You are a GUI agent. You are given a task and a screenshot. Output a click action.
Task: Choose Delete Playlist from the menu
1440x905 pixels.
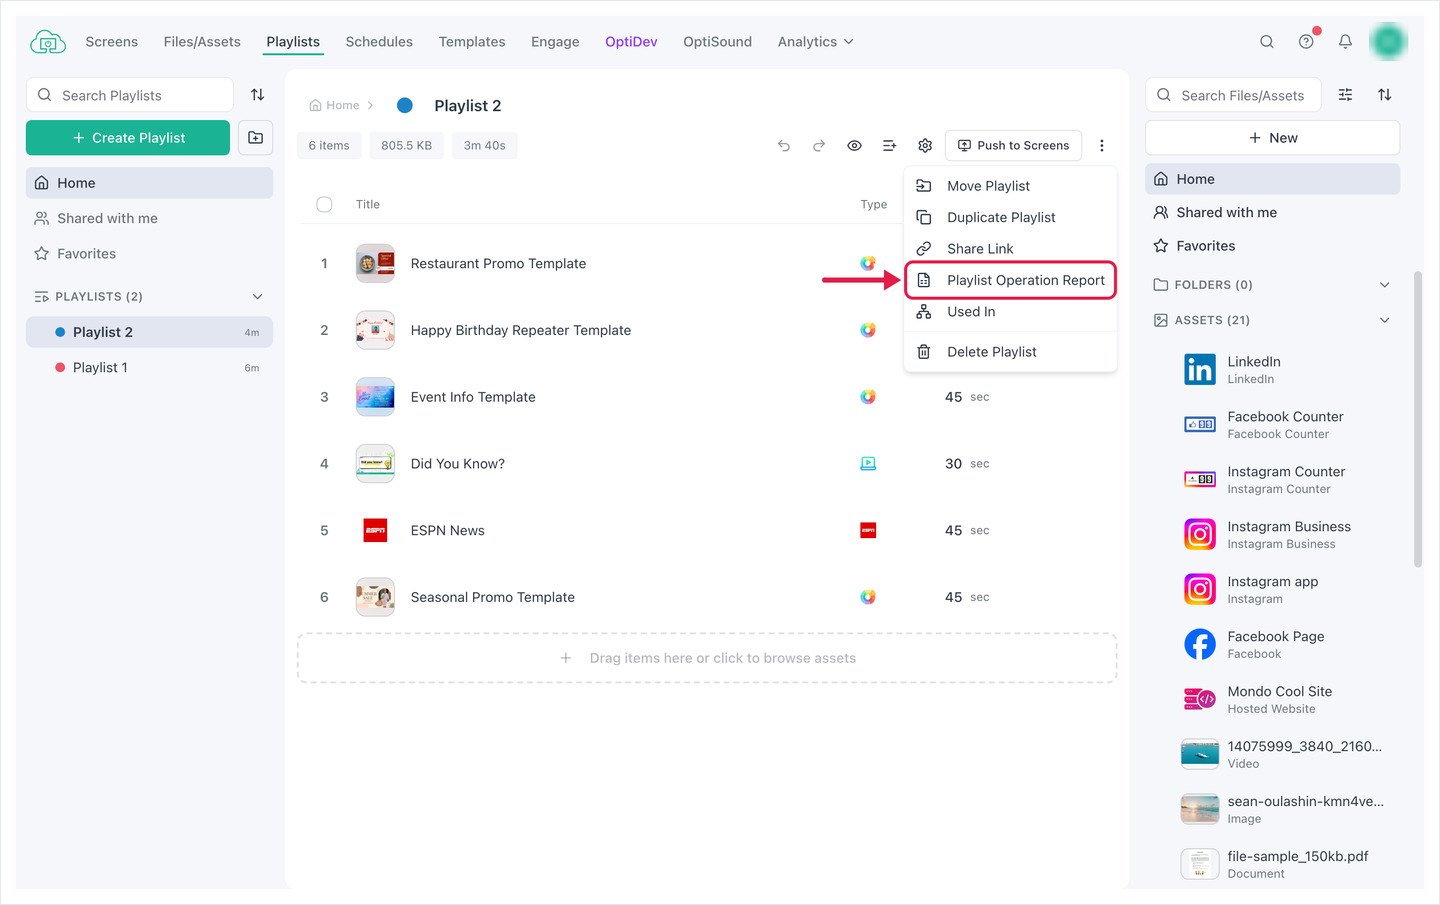pos(1010,352)
